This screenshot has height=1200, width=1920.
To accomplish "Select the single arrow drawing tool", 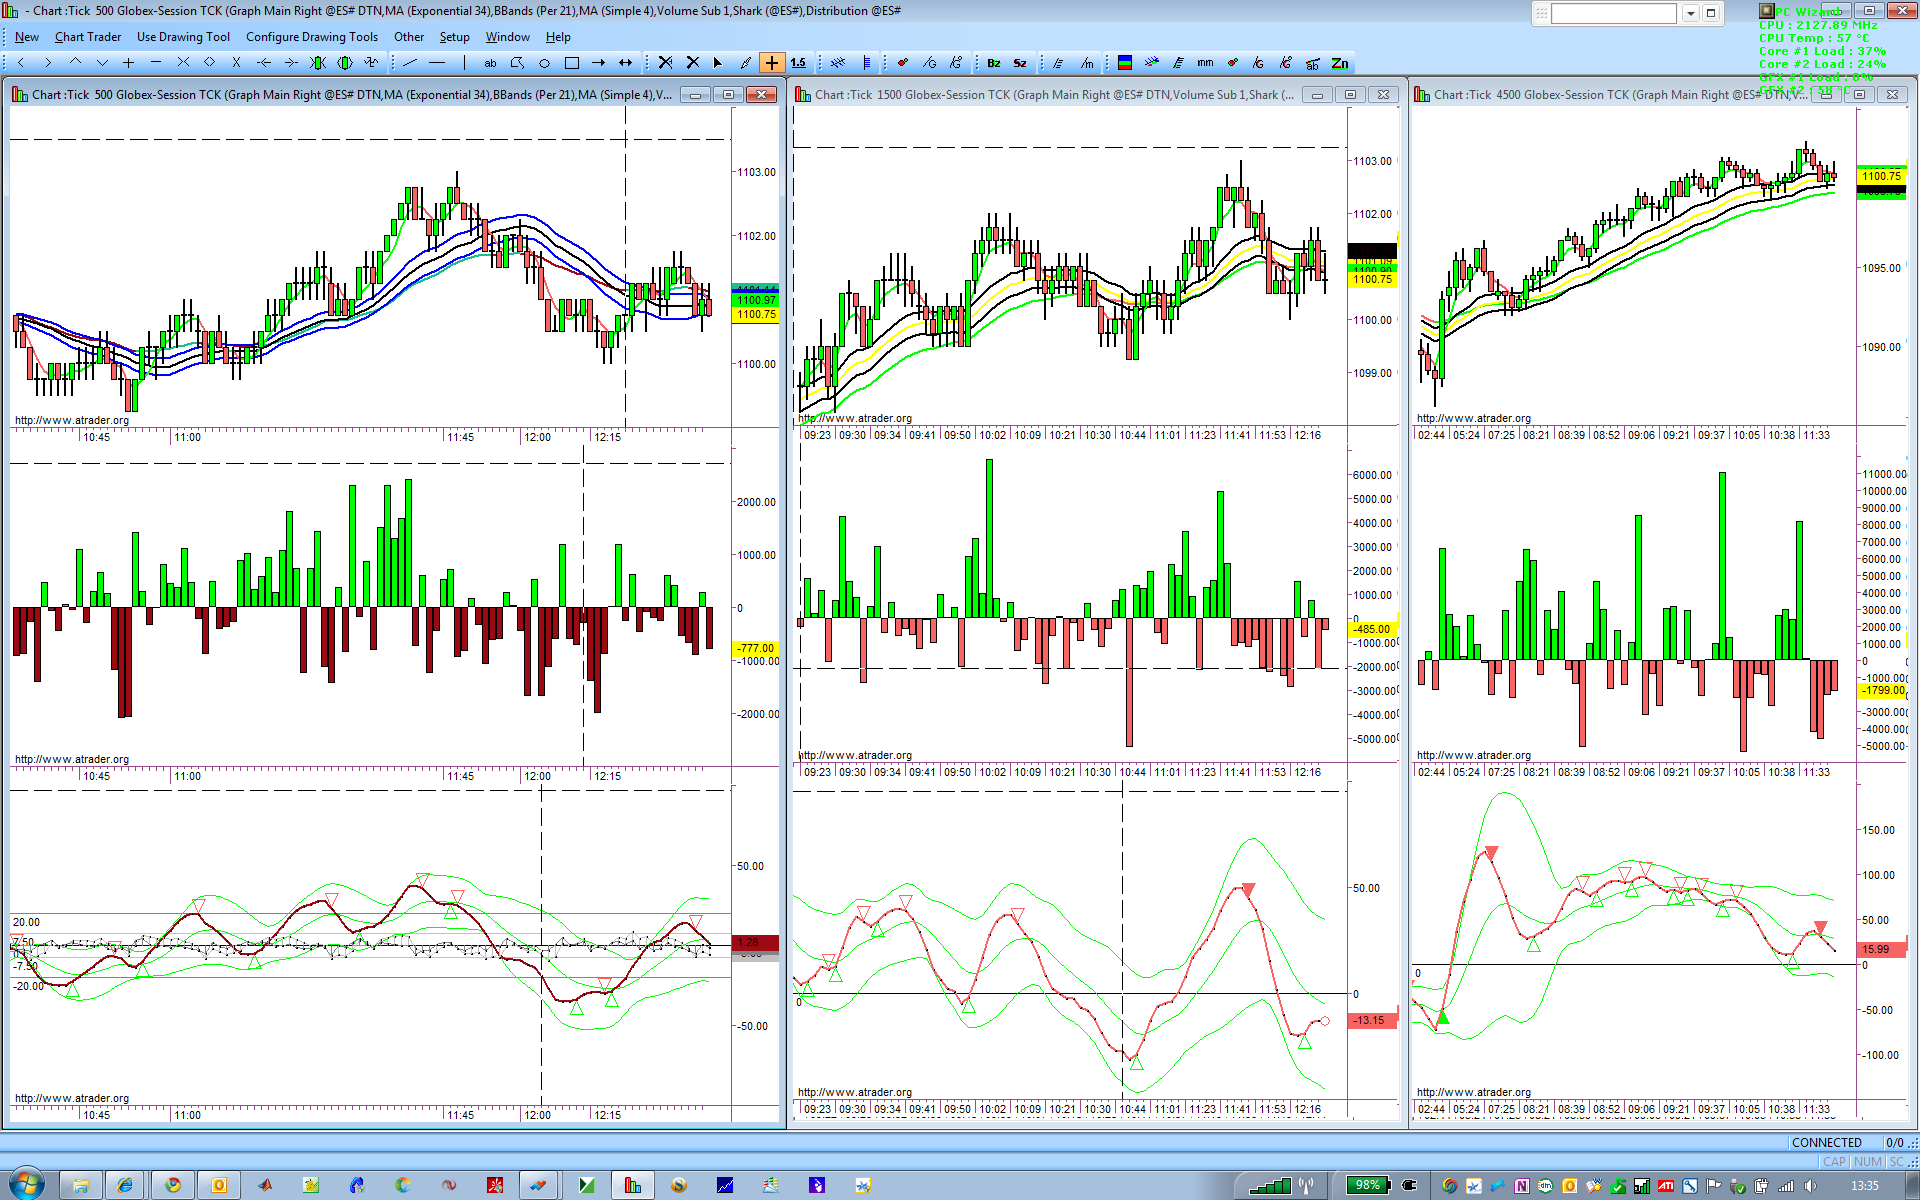I will [x=598, y=63].
